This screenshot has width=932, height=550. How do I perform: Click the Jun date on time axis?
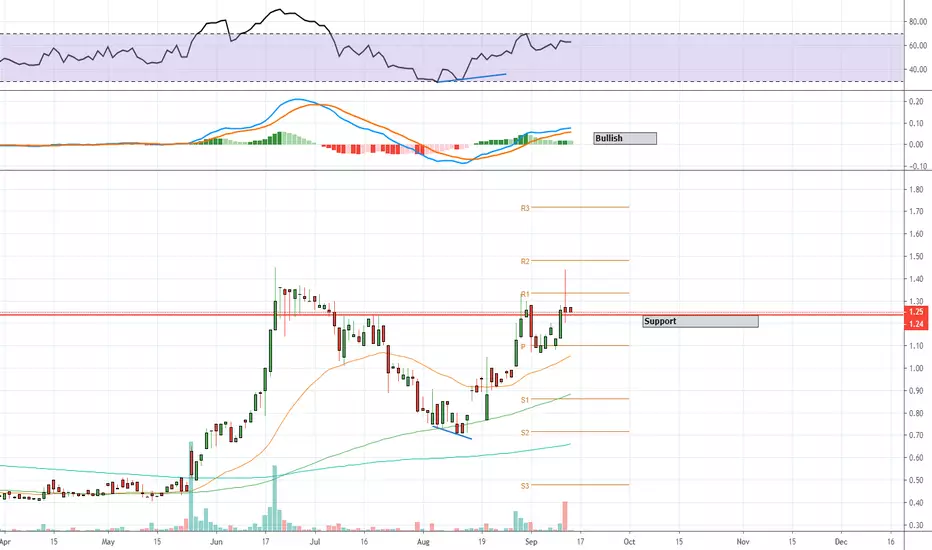(x=216, y=542)
